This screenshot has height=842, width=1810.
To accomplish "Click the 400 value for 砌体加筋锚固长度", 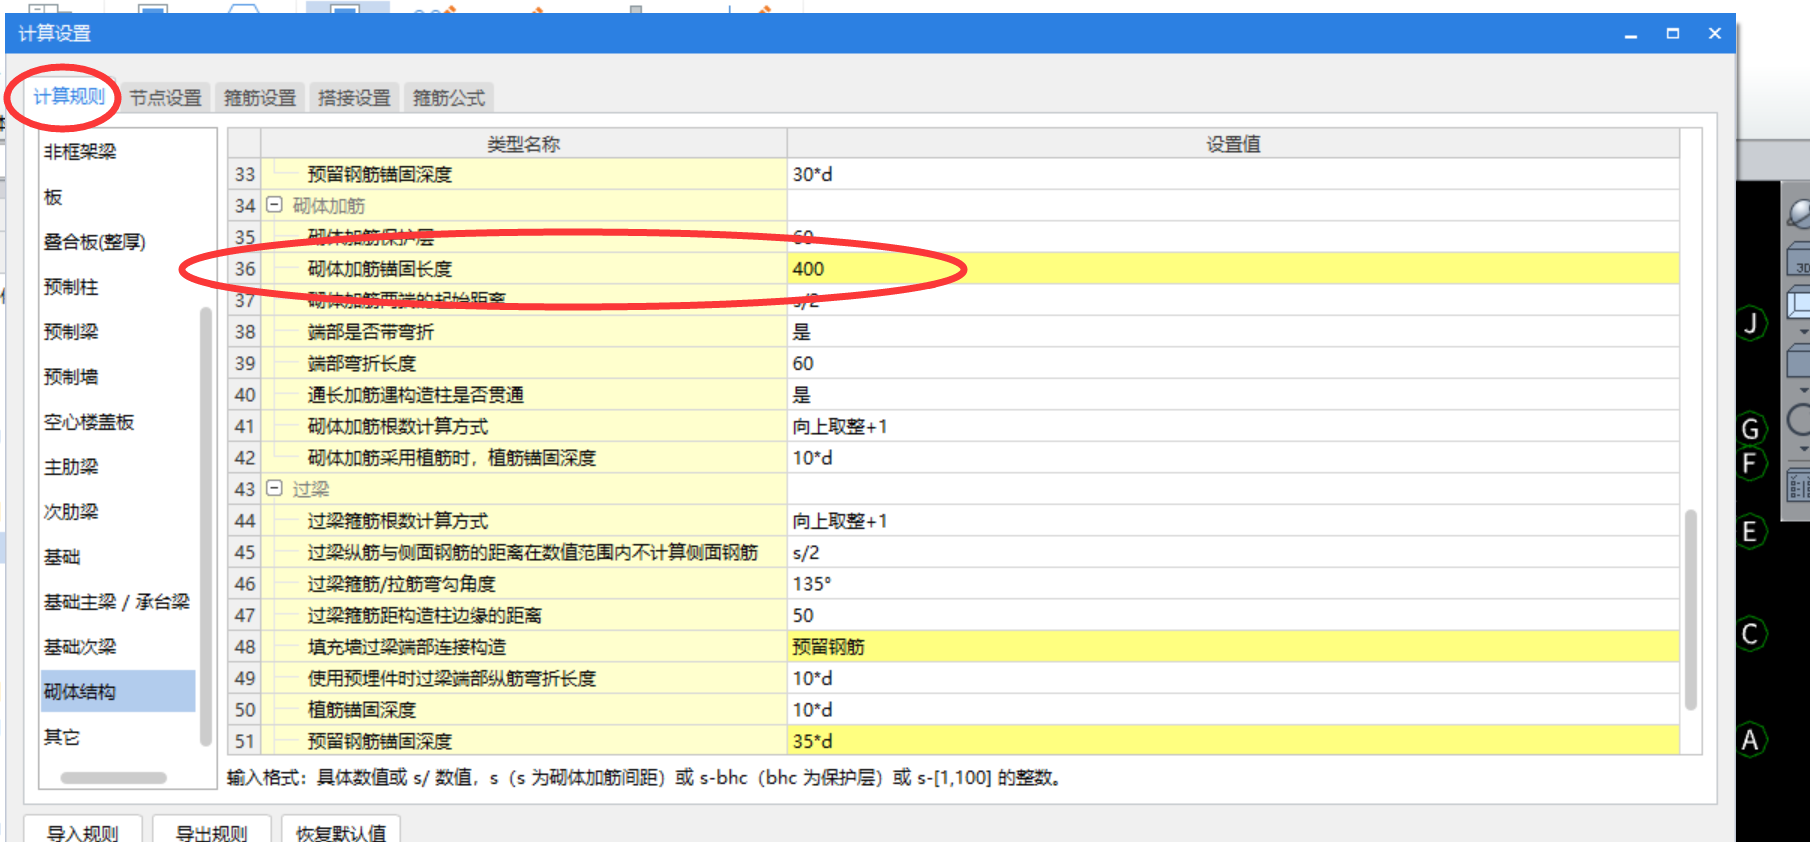I will [x=1233, y=269].
